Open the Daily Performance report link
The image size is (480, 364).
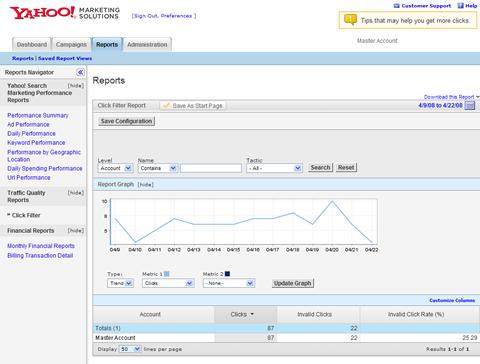click(31, 133)
